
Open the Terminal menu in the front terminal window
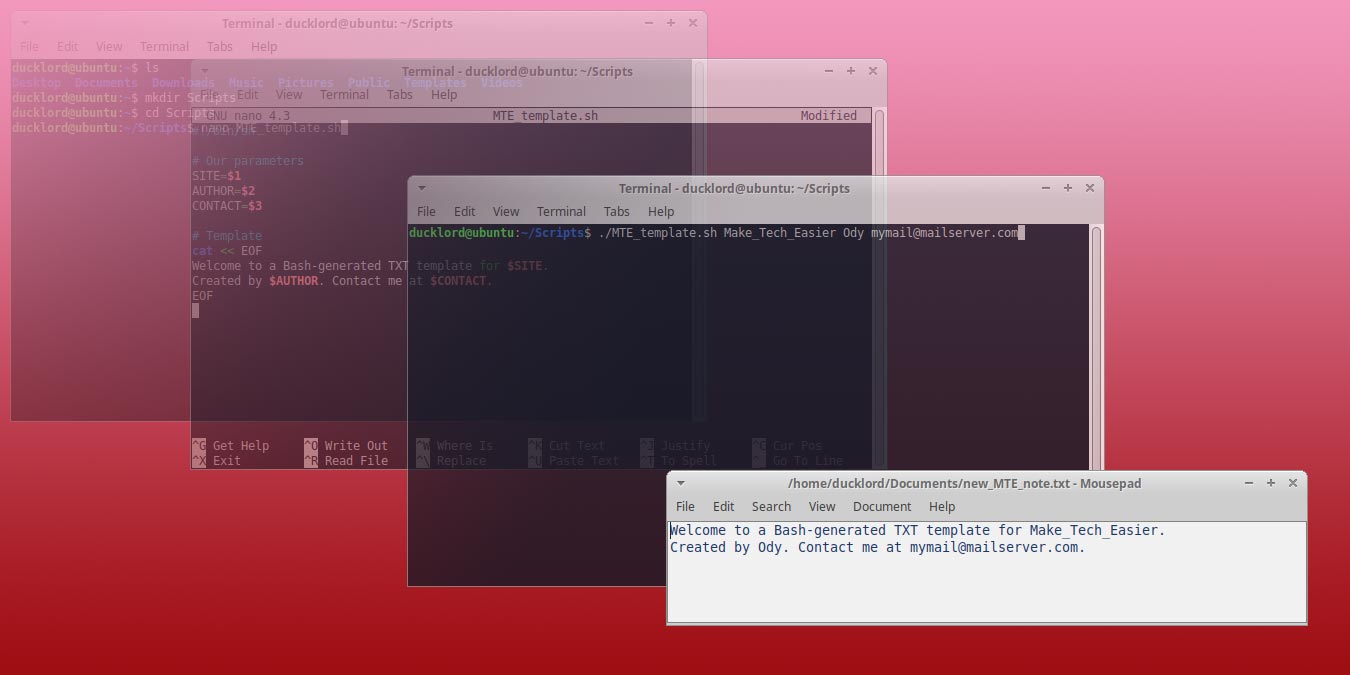(x=561, y=211)
